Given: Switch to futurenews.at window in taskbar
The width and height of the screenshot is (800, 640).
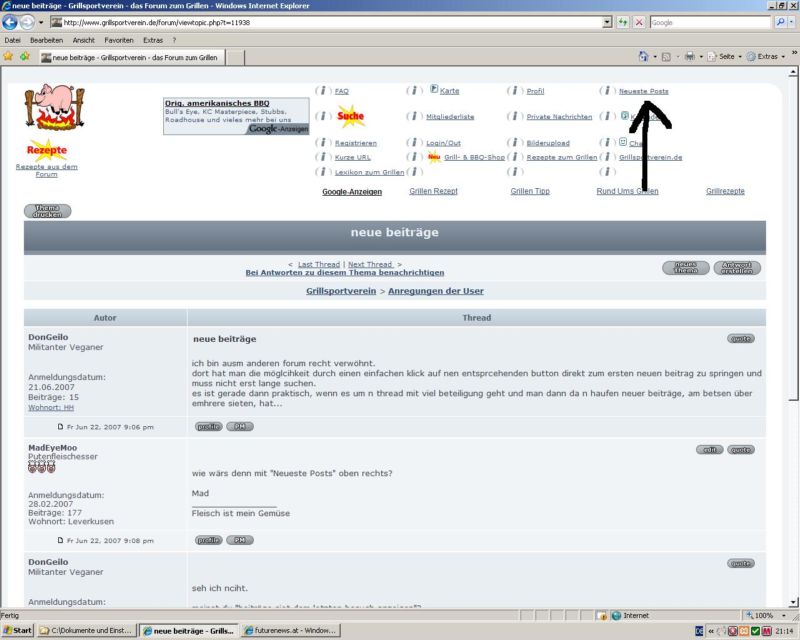Looking at the screenshot, I should coord(291,630).
